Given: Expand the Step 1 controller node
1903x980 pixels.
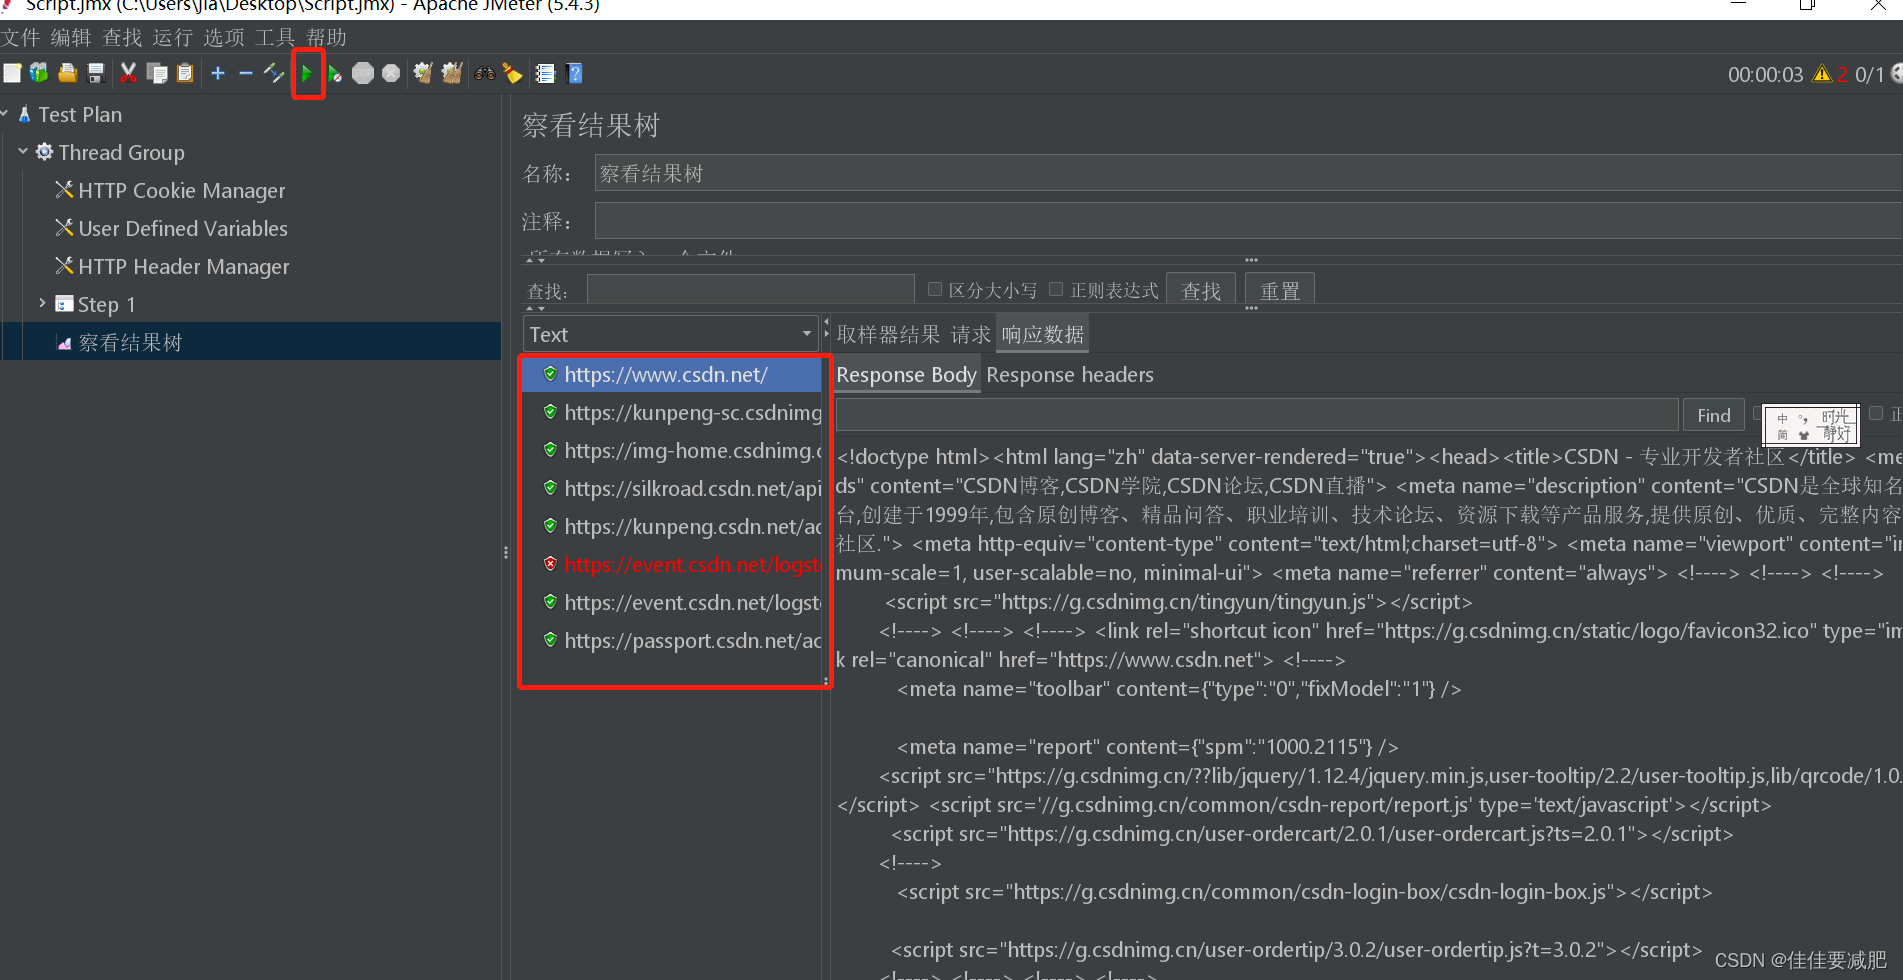Looking at the screenshot, I should pyautogui.click(x=42, y=303).
